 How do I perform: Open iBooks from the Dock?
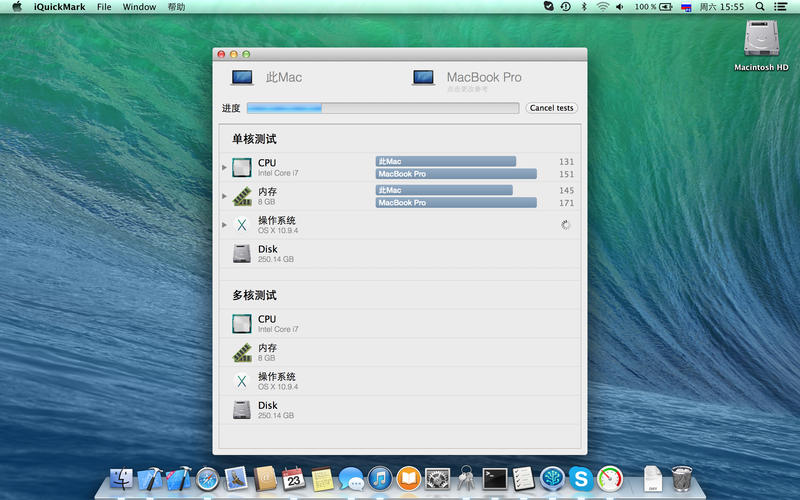click(409, 479)
